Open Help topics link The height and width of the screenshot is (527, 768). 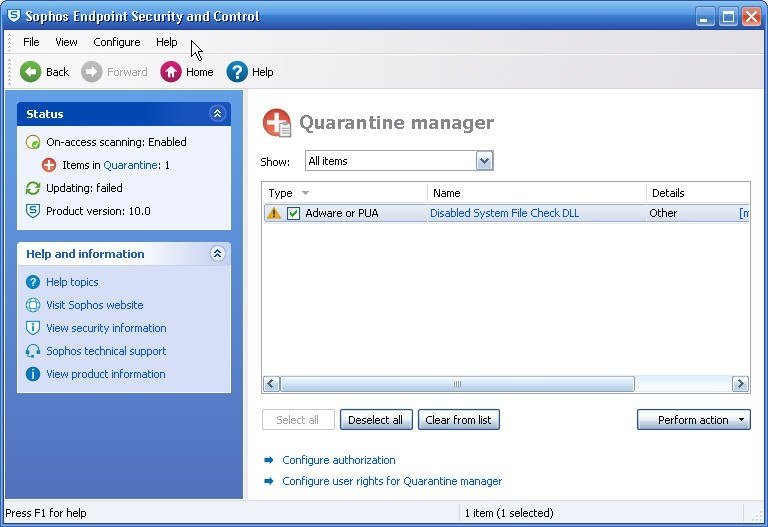72,282
